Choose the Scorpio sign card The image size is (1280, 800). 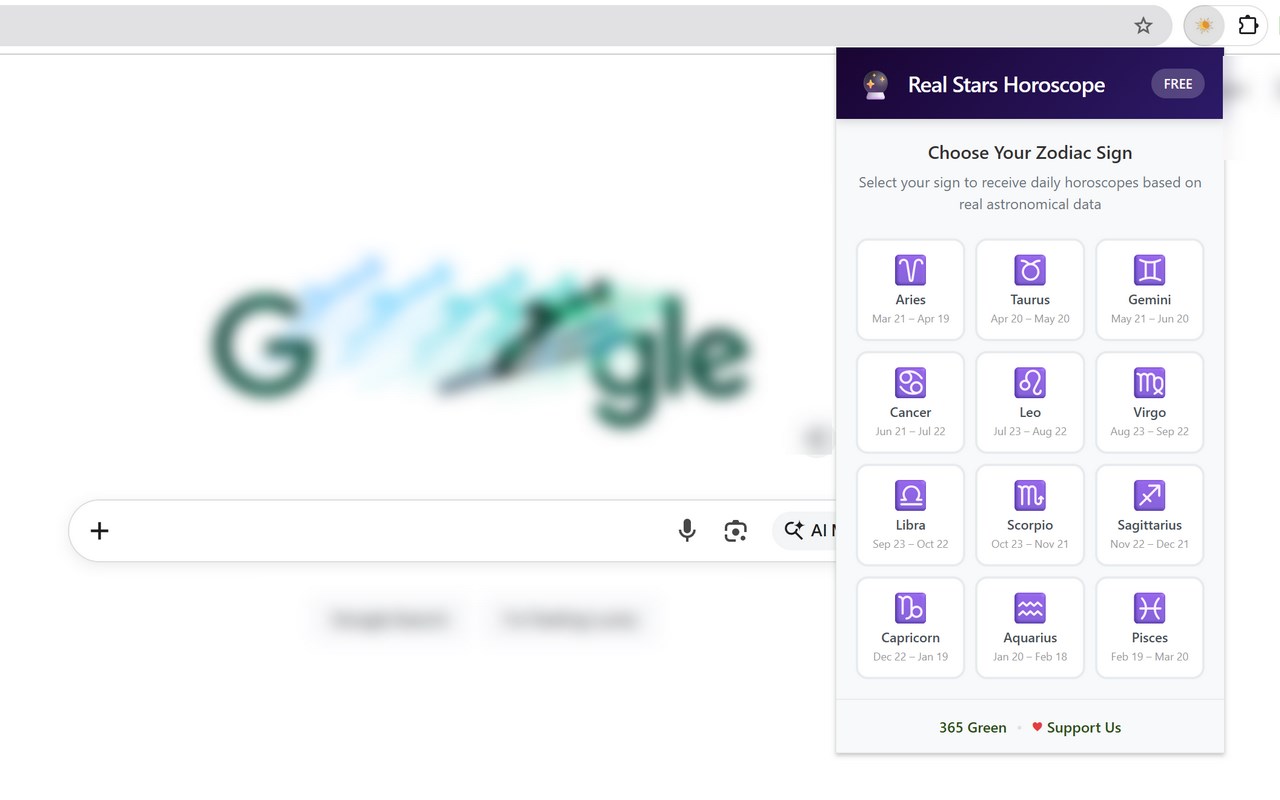point(1030,515)
